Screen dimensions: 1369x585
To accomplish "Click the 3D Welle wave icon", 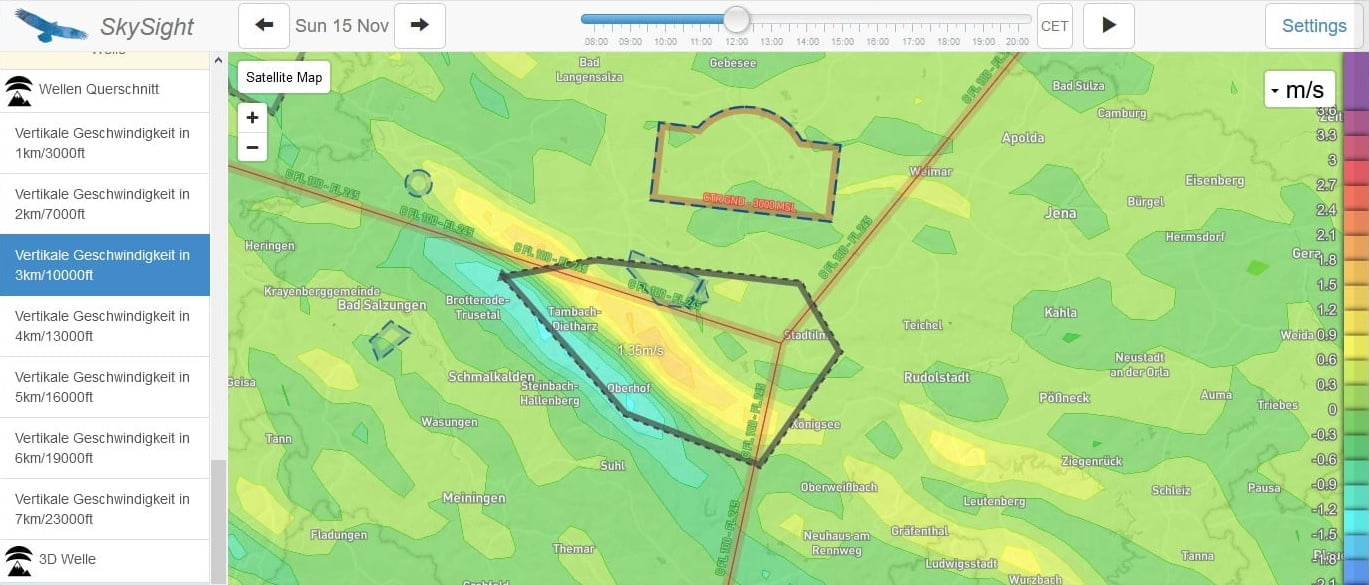I will tap(19, 559).
